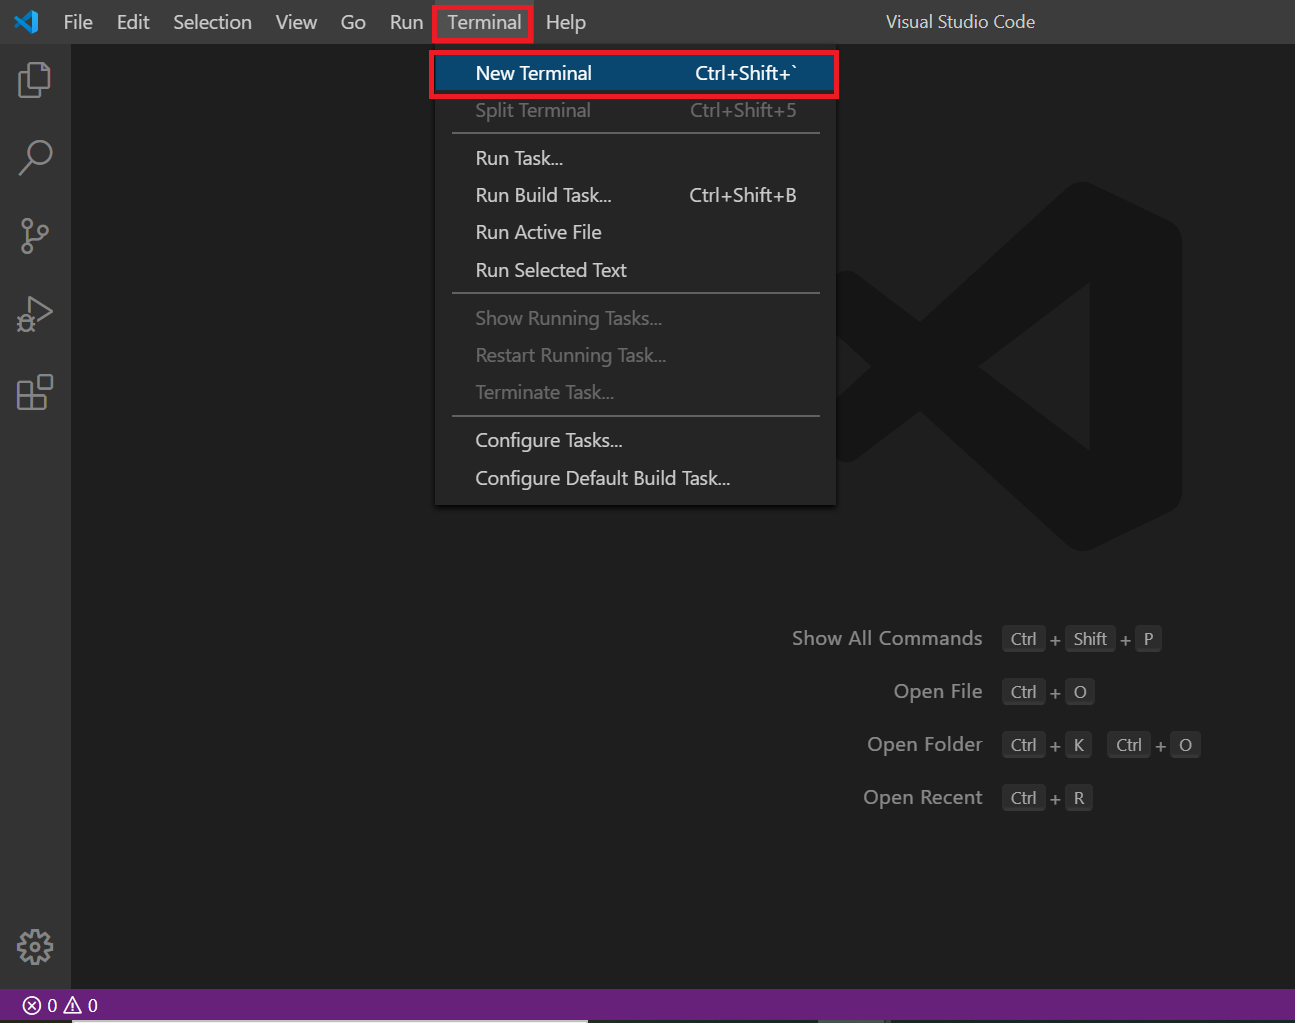
Task: Select Run Selected Text
Action: pos(551,270)
